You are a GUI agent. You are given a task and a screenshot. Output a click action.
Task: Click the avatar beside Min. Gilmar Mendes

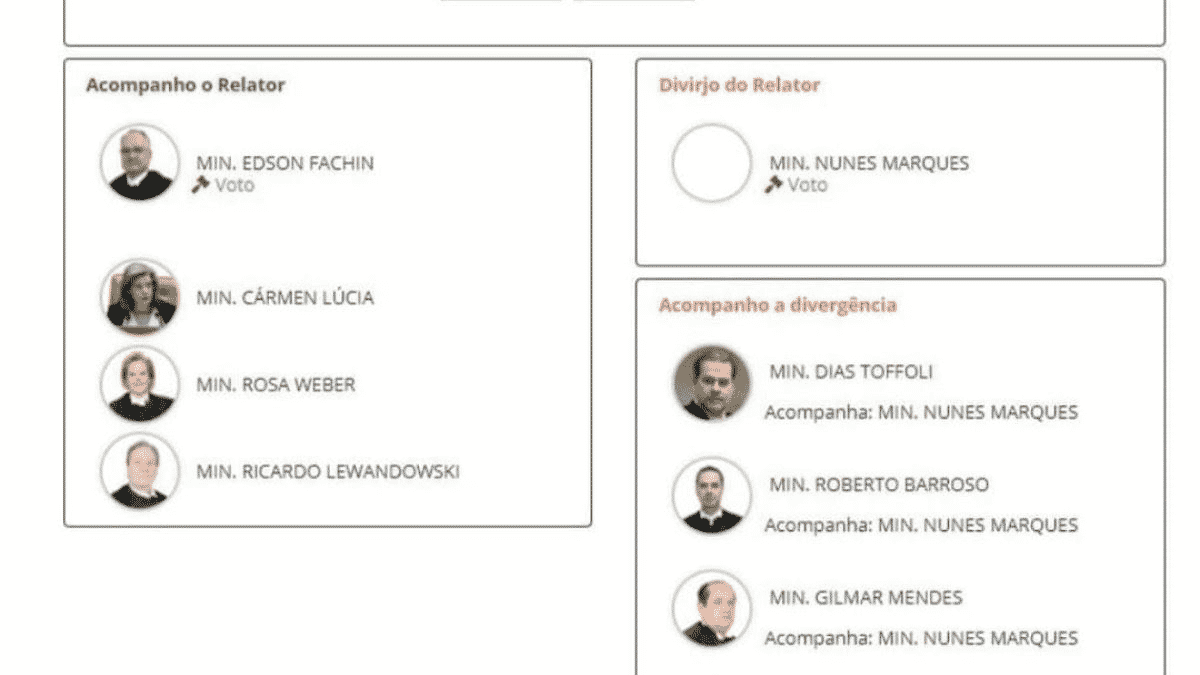coord(711,609)
